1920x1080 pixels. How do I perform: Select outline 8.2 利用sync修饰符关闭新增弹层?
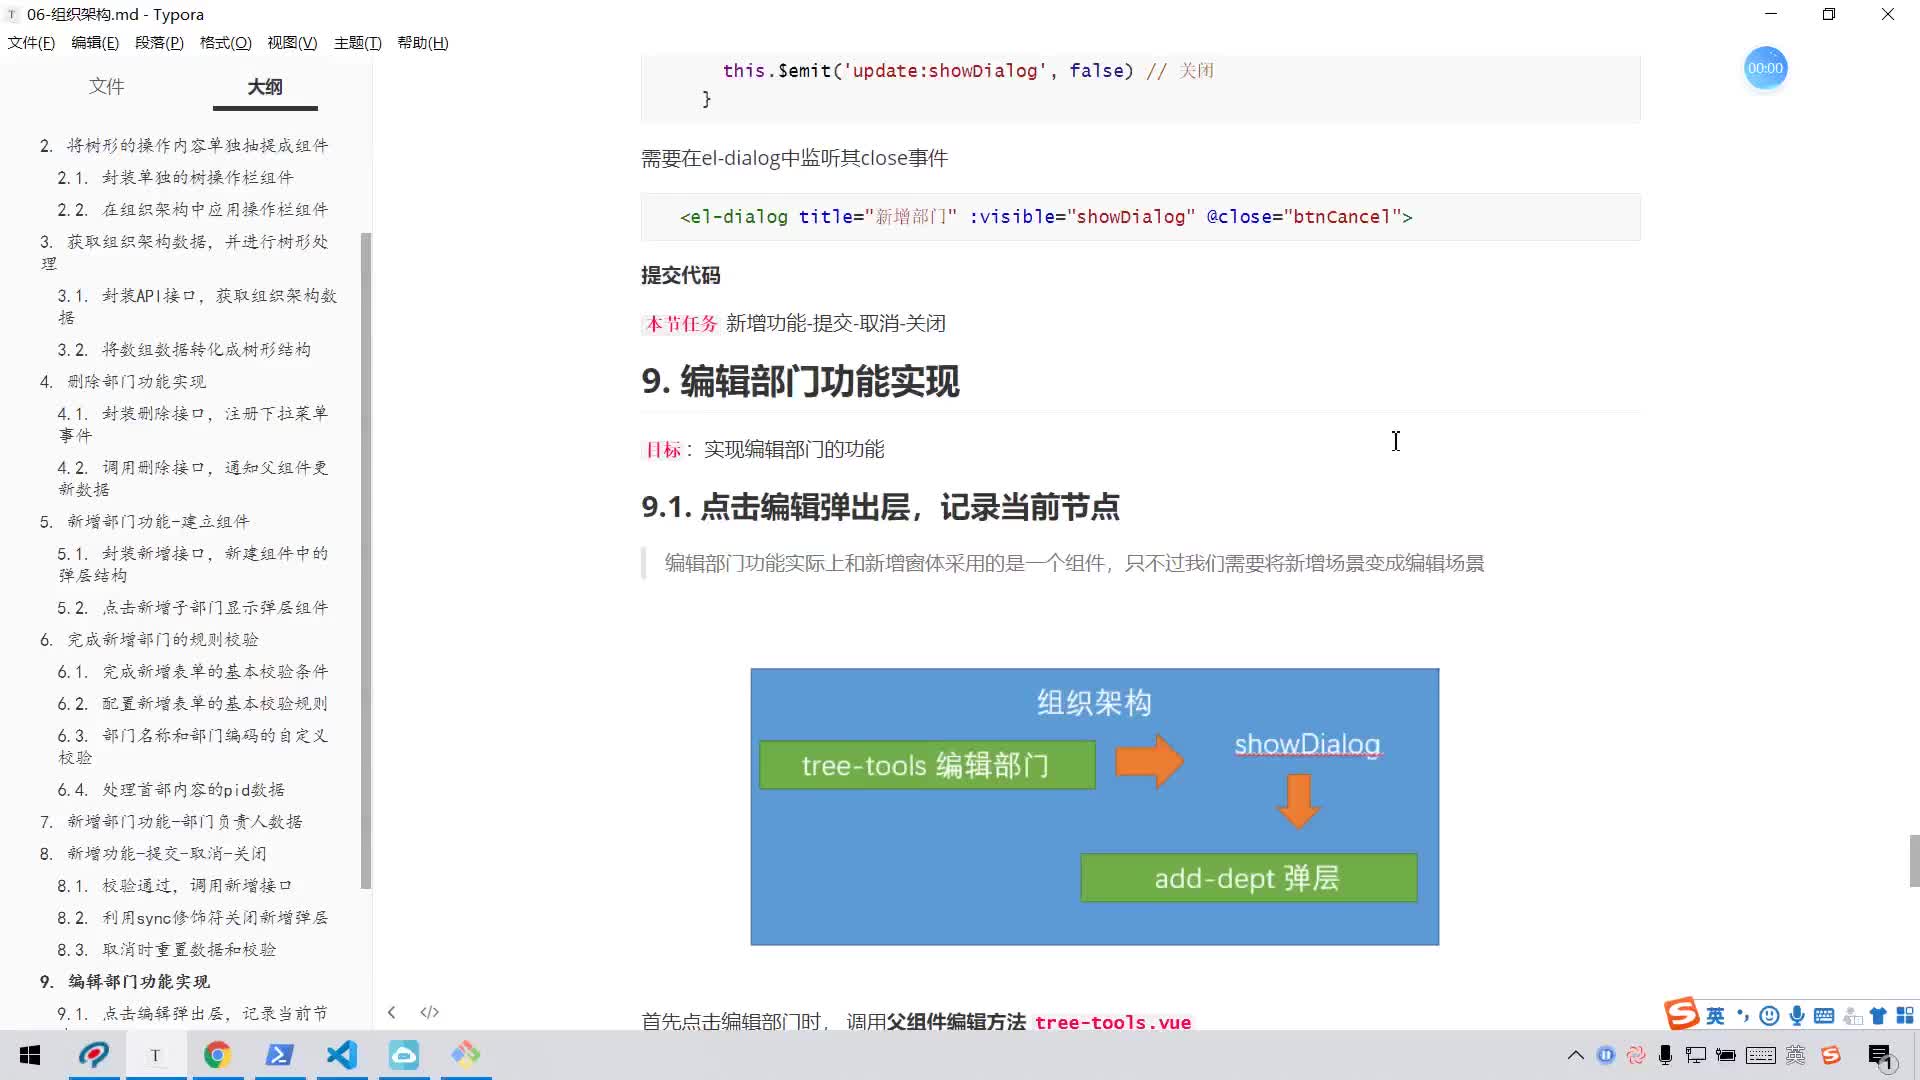(x=193, y=918)
